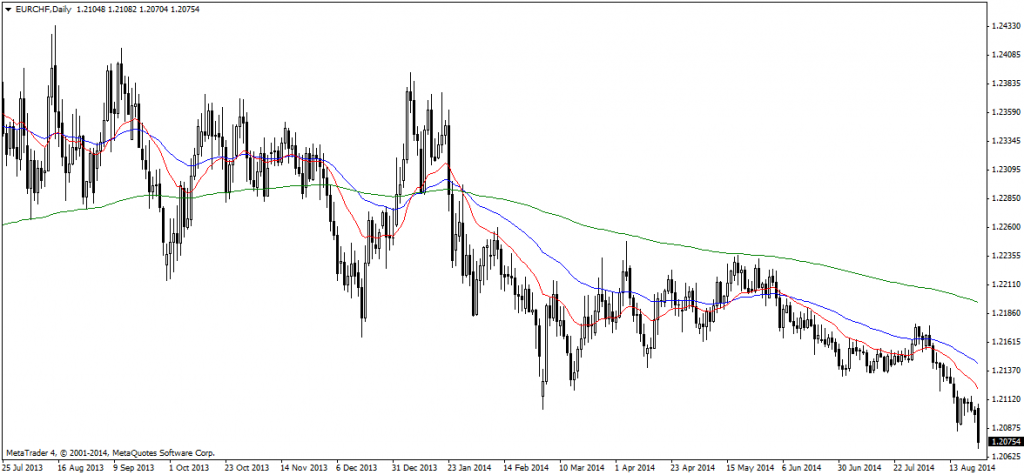Click the 1.23590 price axis label
Viewport: 1024px width, 475px height.
click(1005, 112)
